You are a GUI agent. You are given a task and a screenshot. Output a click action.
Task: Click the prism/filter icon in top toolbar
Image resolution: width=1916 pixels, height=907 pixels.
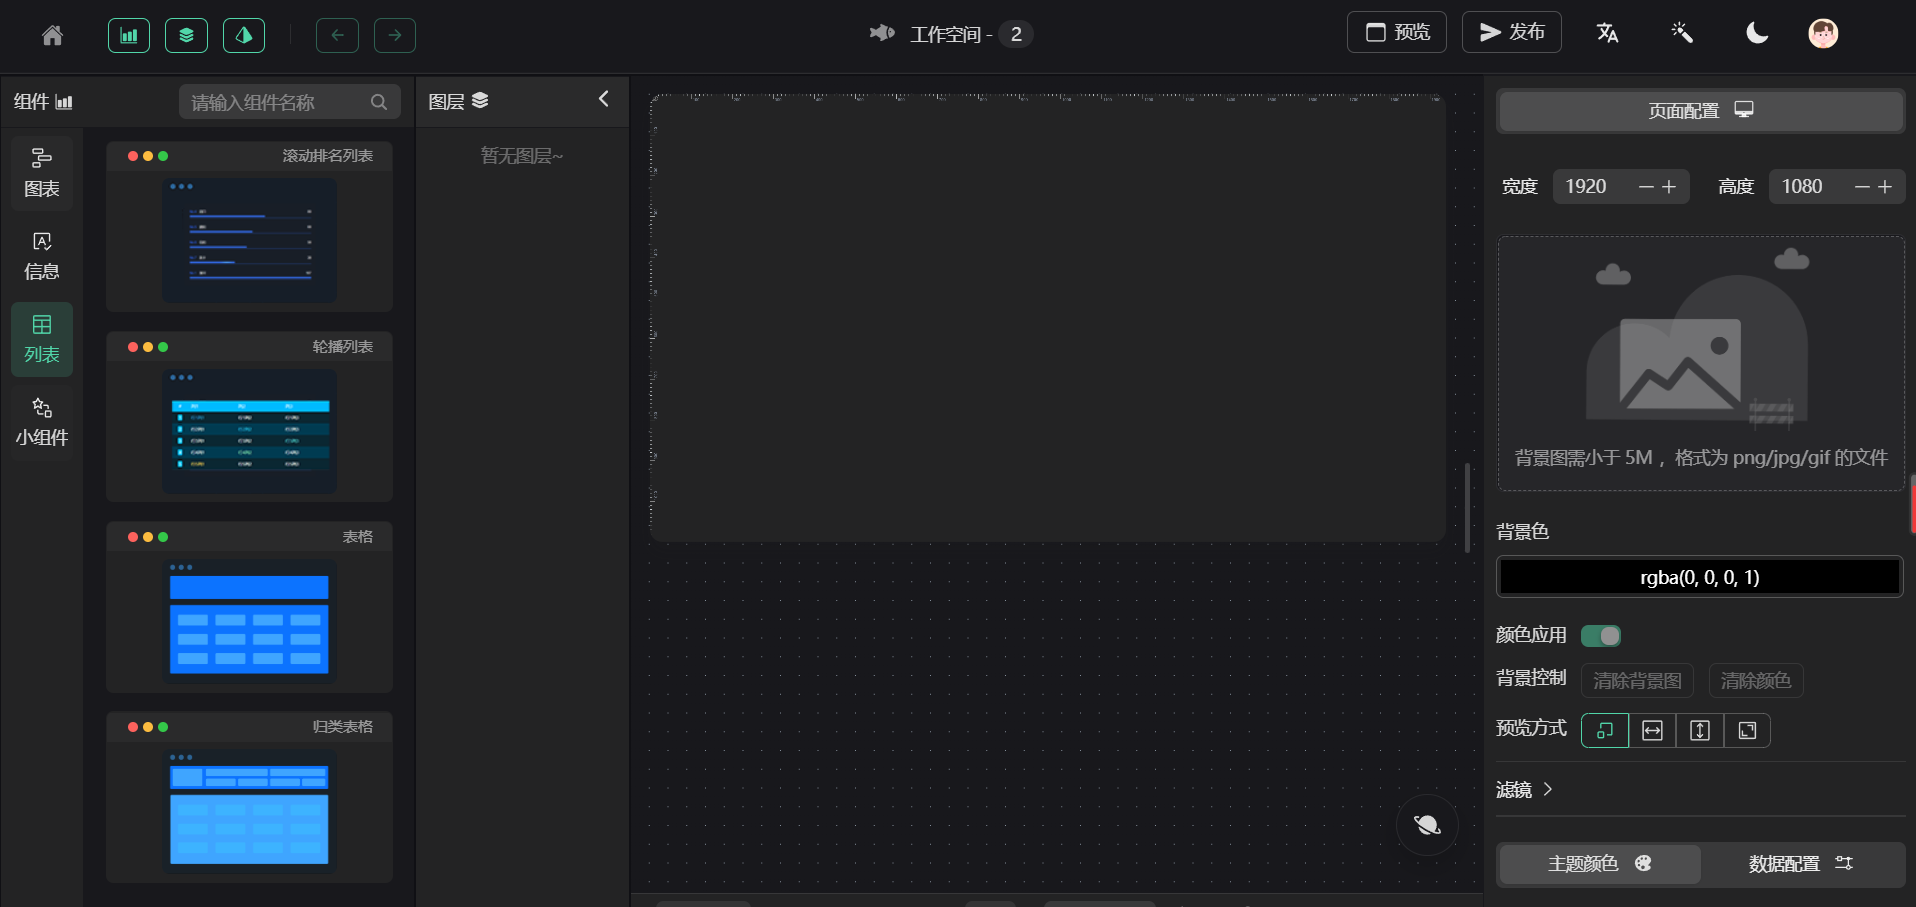pos(243,34)
